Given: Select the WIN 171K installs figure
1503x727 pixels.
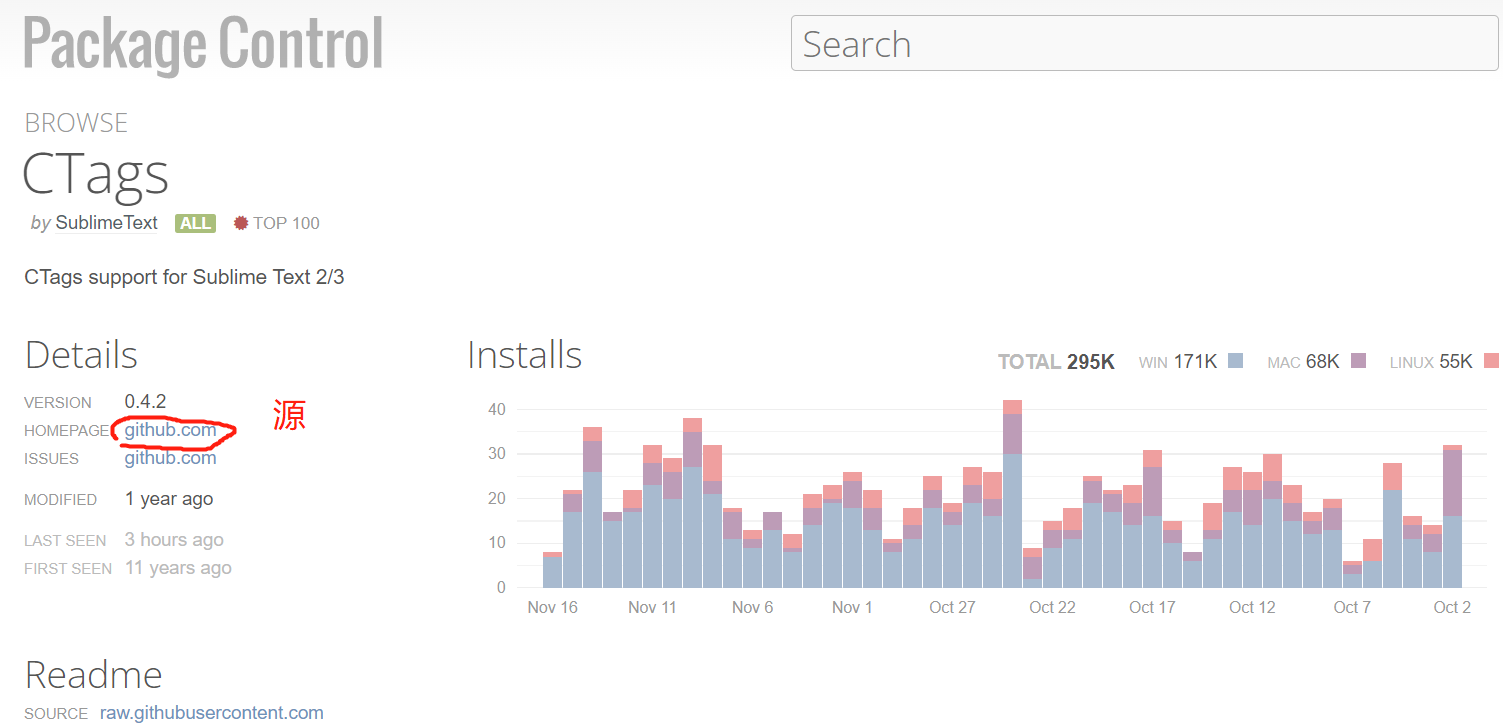Looking at the screenshot, I should tap(1177, 362).
